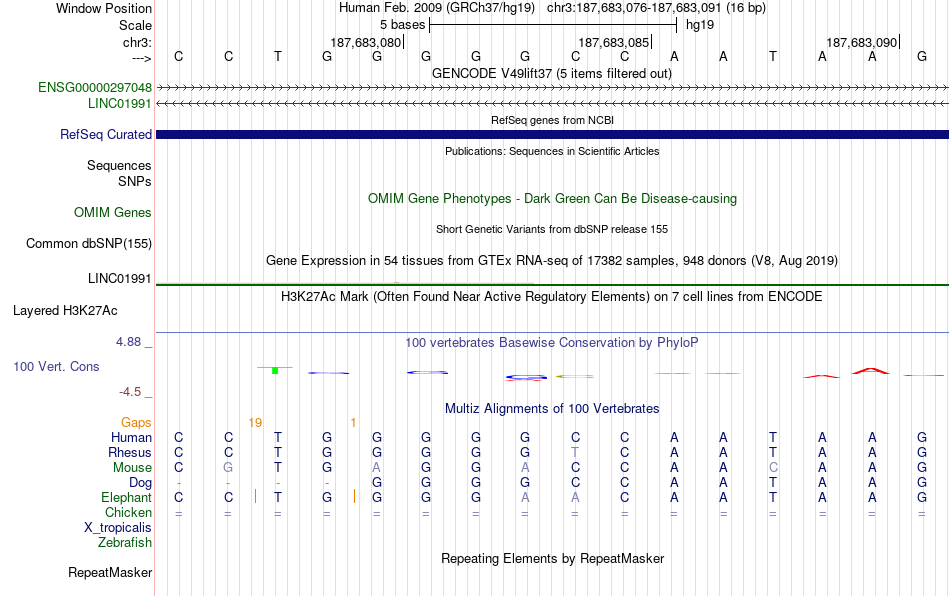
Task: Click the 4.88 upper scale value
Action: (128, 342)
